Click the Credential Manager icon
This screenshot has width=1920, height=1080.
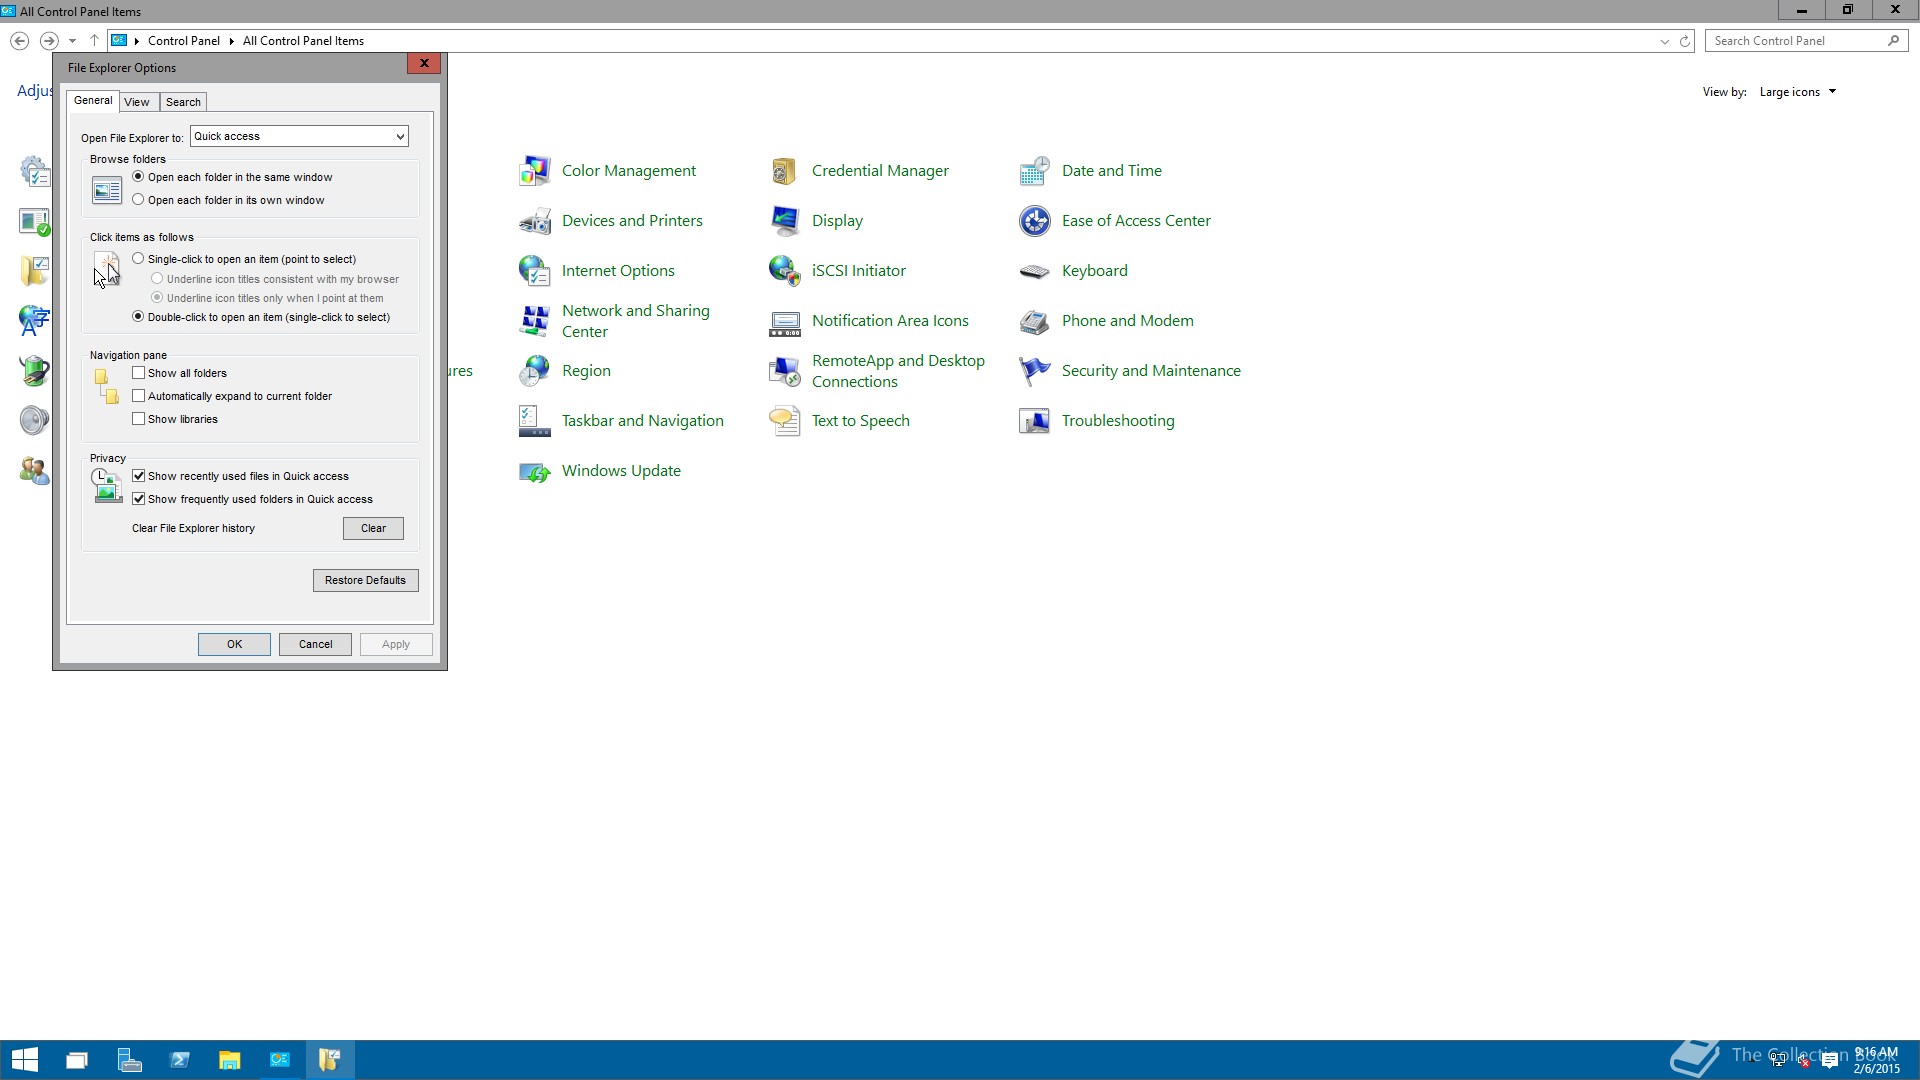[x=785, y=171]
